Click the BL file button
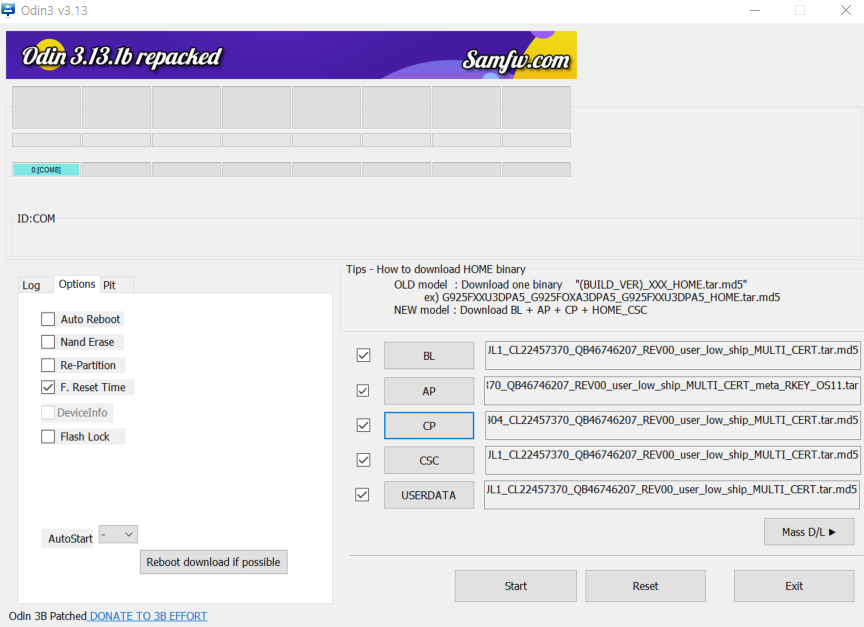Image resolution: width=864 pixels, height=627 pixels. [x=429, y=356]
